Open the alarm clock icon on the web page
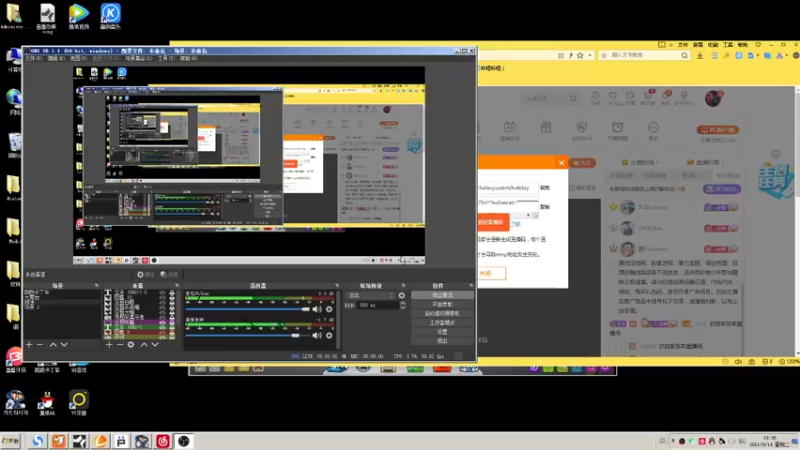This screenshot has width=800, height=450. [x=617, y=127]
